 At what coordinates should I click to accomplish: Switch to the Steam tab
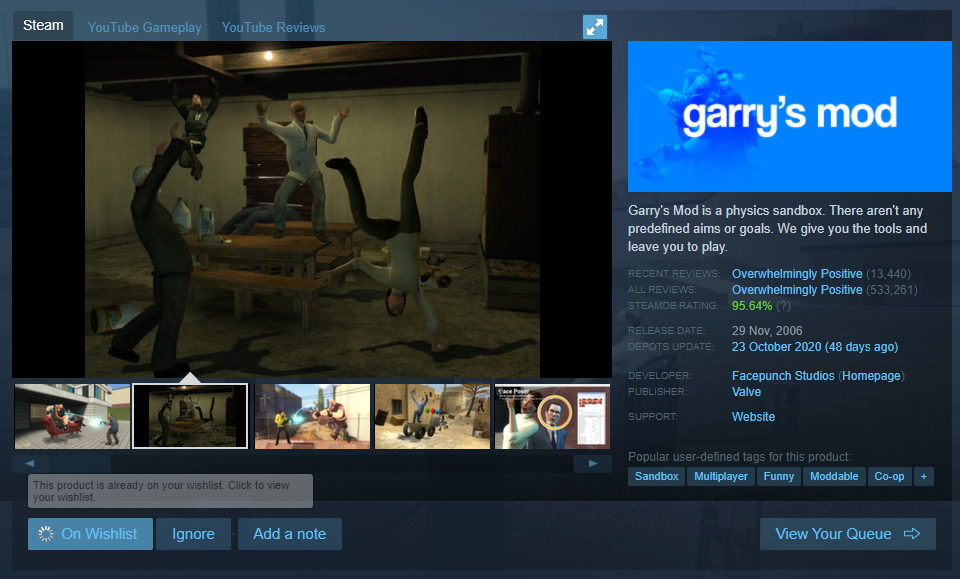tap(43, 26)
